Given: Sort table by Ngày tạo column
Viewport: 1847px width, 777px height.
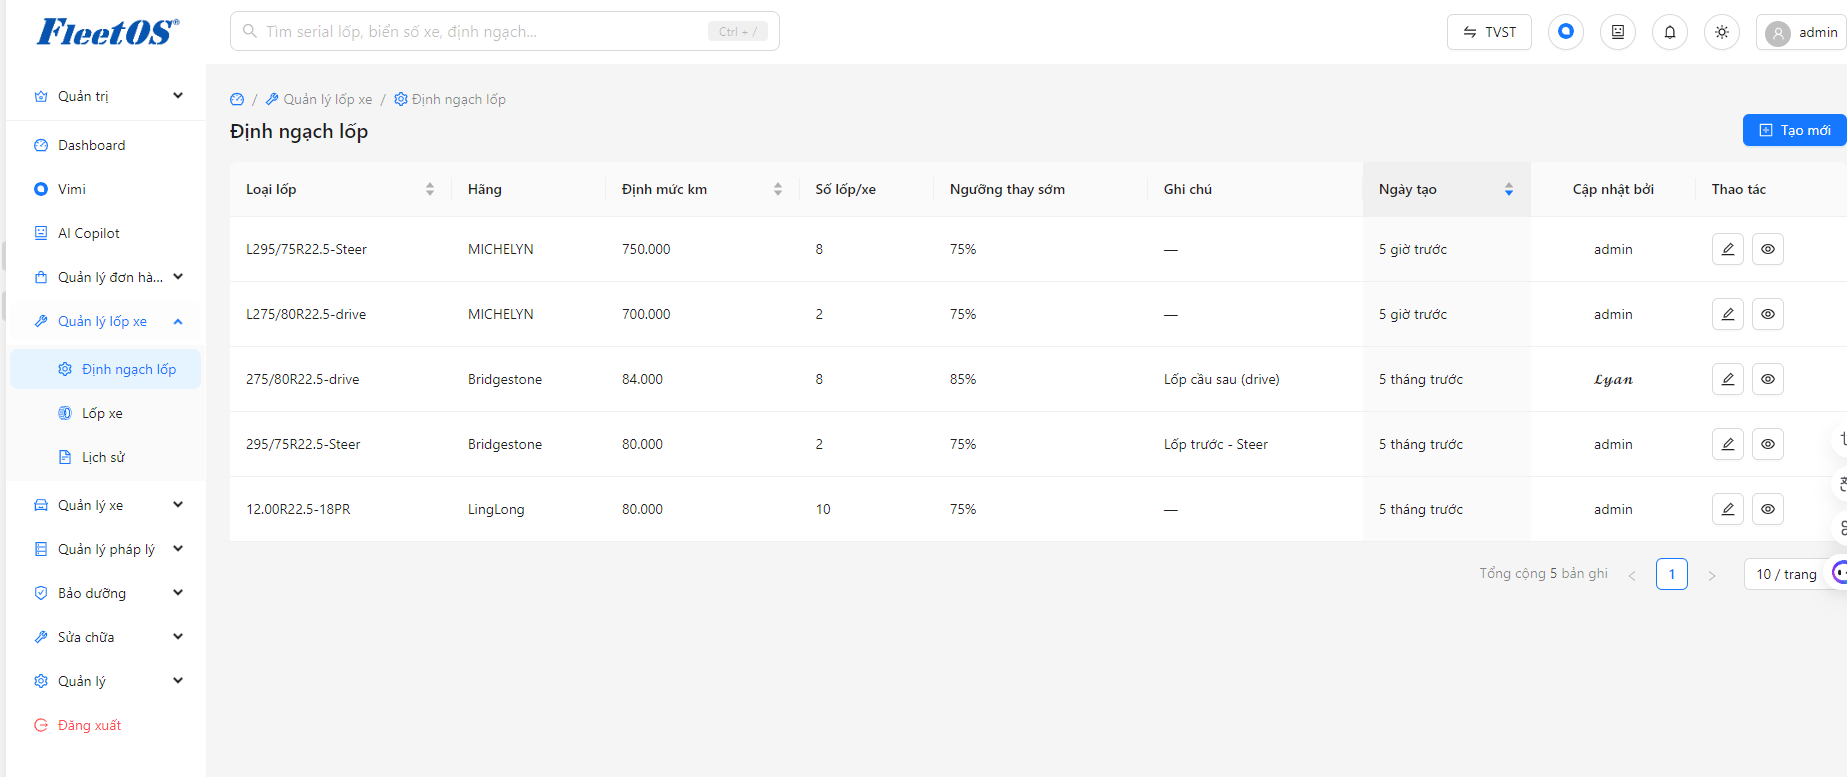Looking at the screenshot, I should (x=1509, y=189).
